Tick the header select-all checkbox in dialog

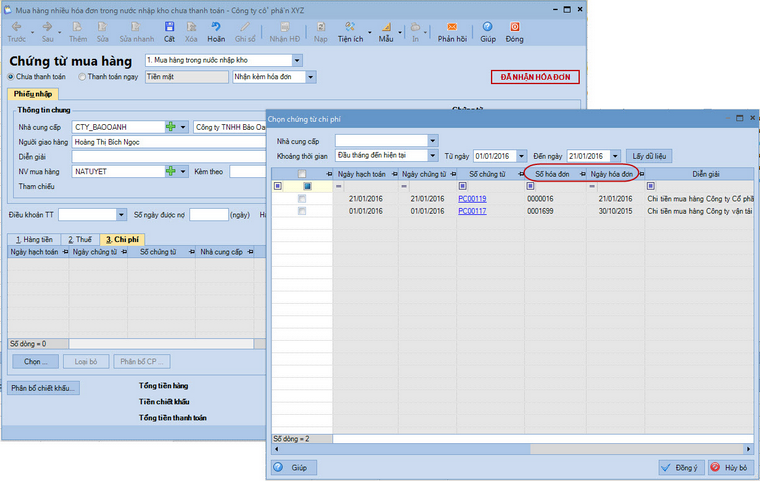point(301,174)
